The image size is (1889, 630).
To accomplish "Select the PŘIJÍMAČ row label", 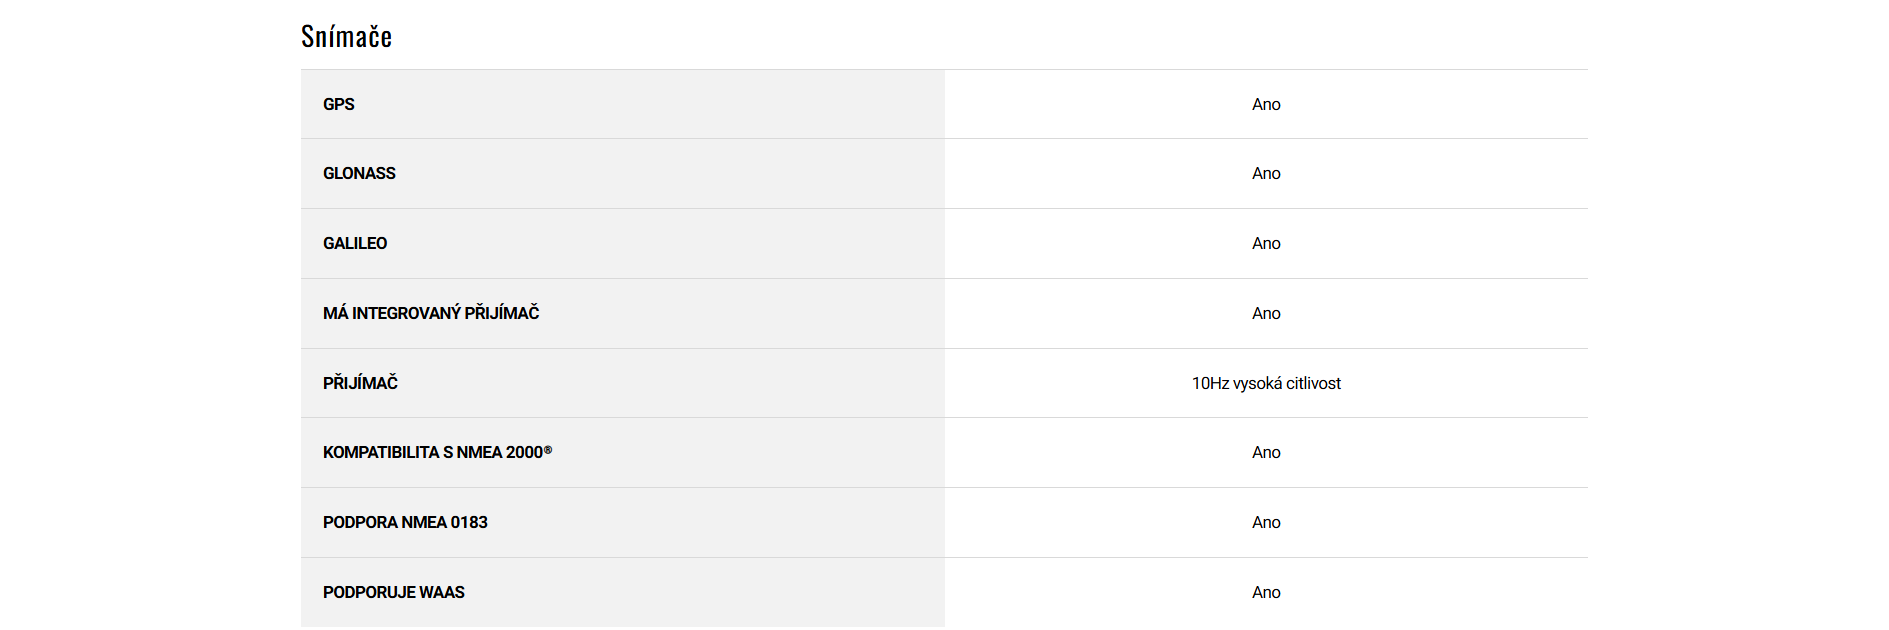I will point(360,383).
